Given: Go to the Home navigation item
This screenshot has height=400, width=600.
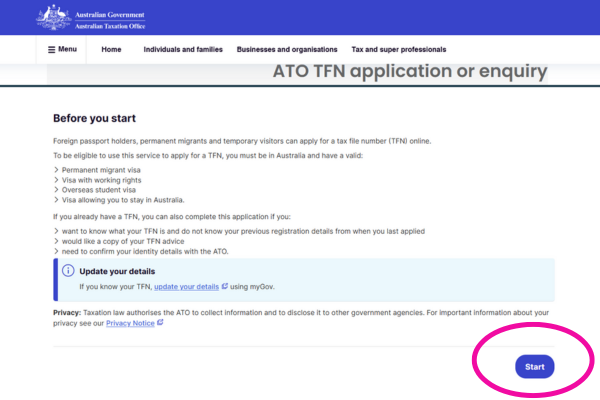Looking at the screenshot, I should [x=111, y=49].
